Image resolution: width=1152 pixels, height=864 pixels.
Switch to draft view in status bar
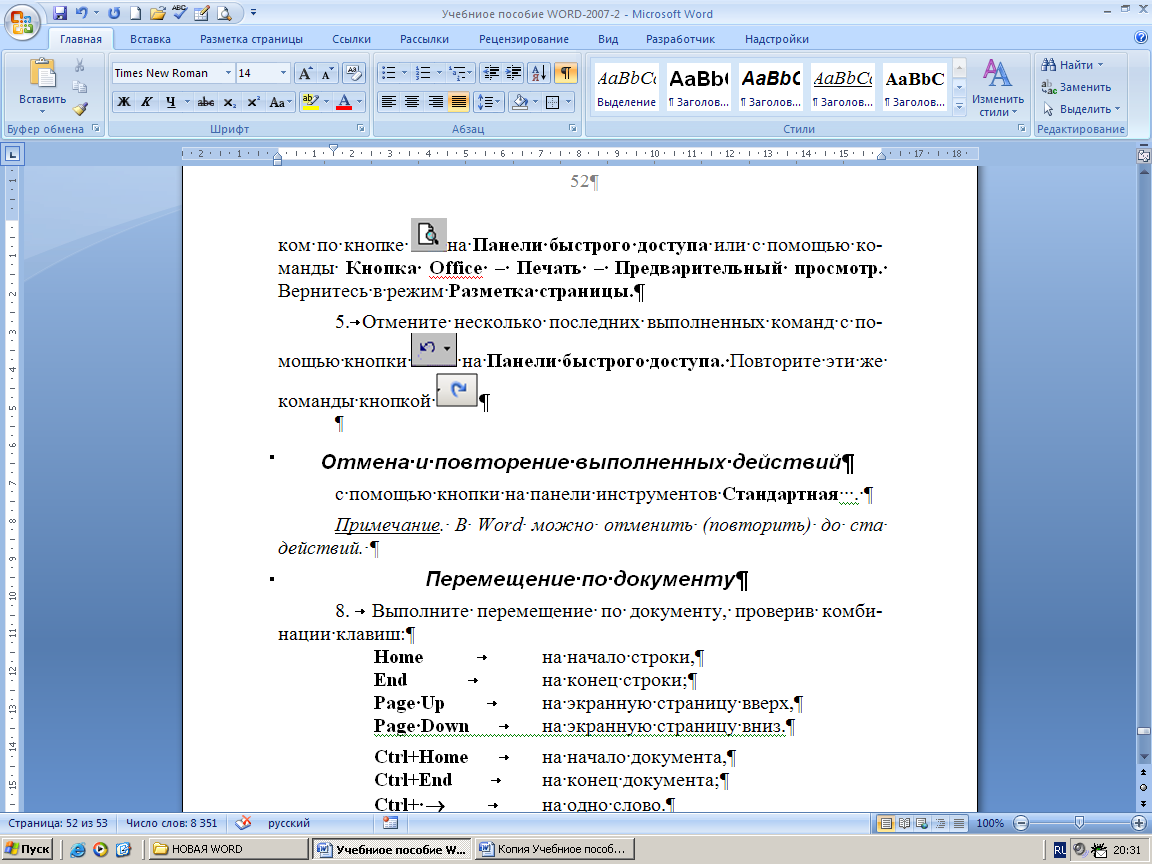point(959,824)
